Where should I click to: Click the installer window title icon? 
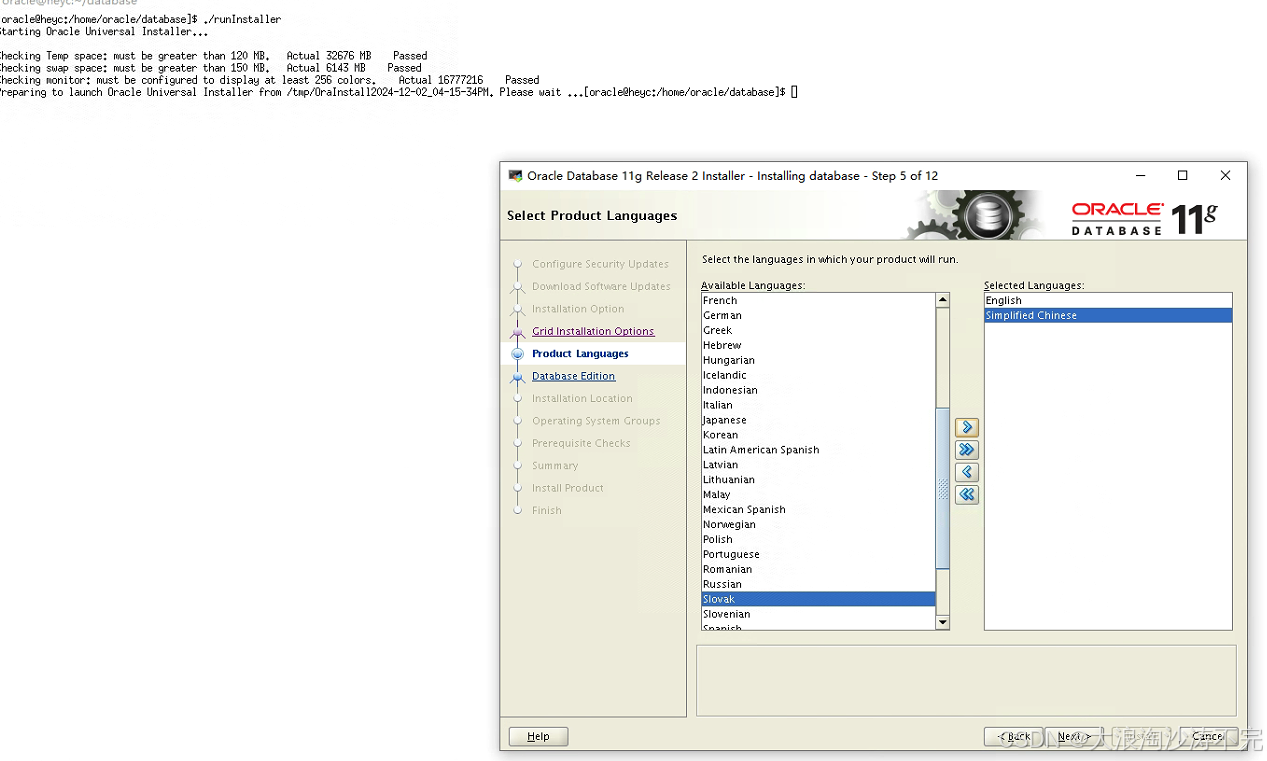point(515,176)
